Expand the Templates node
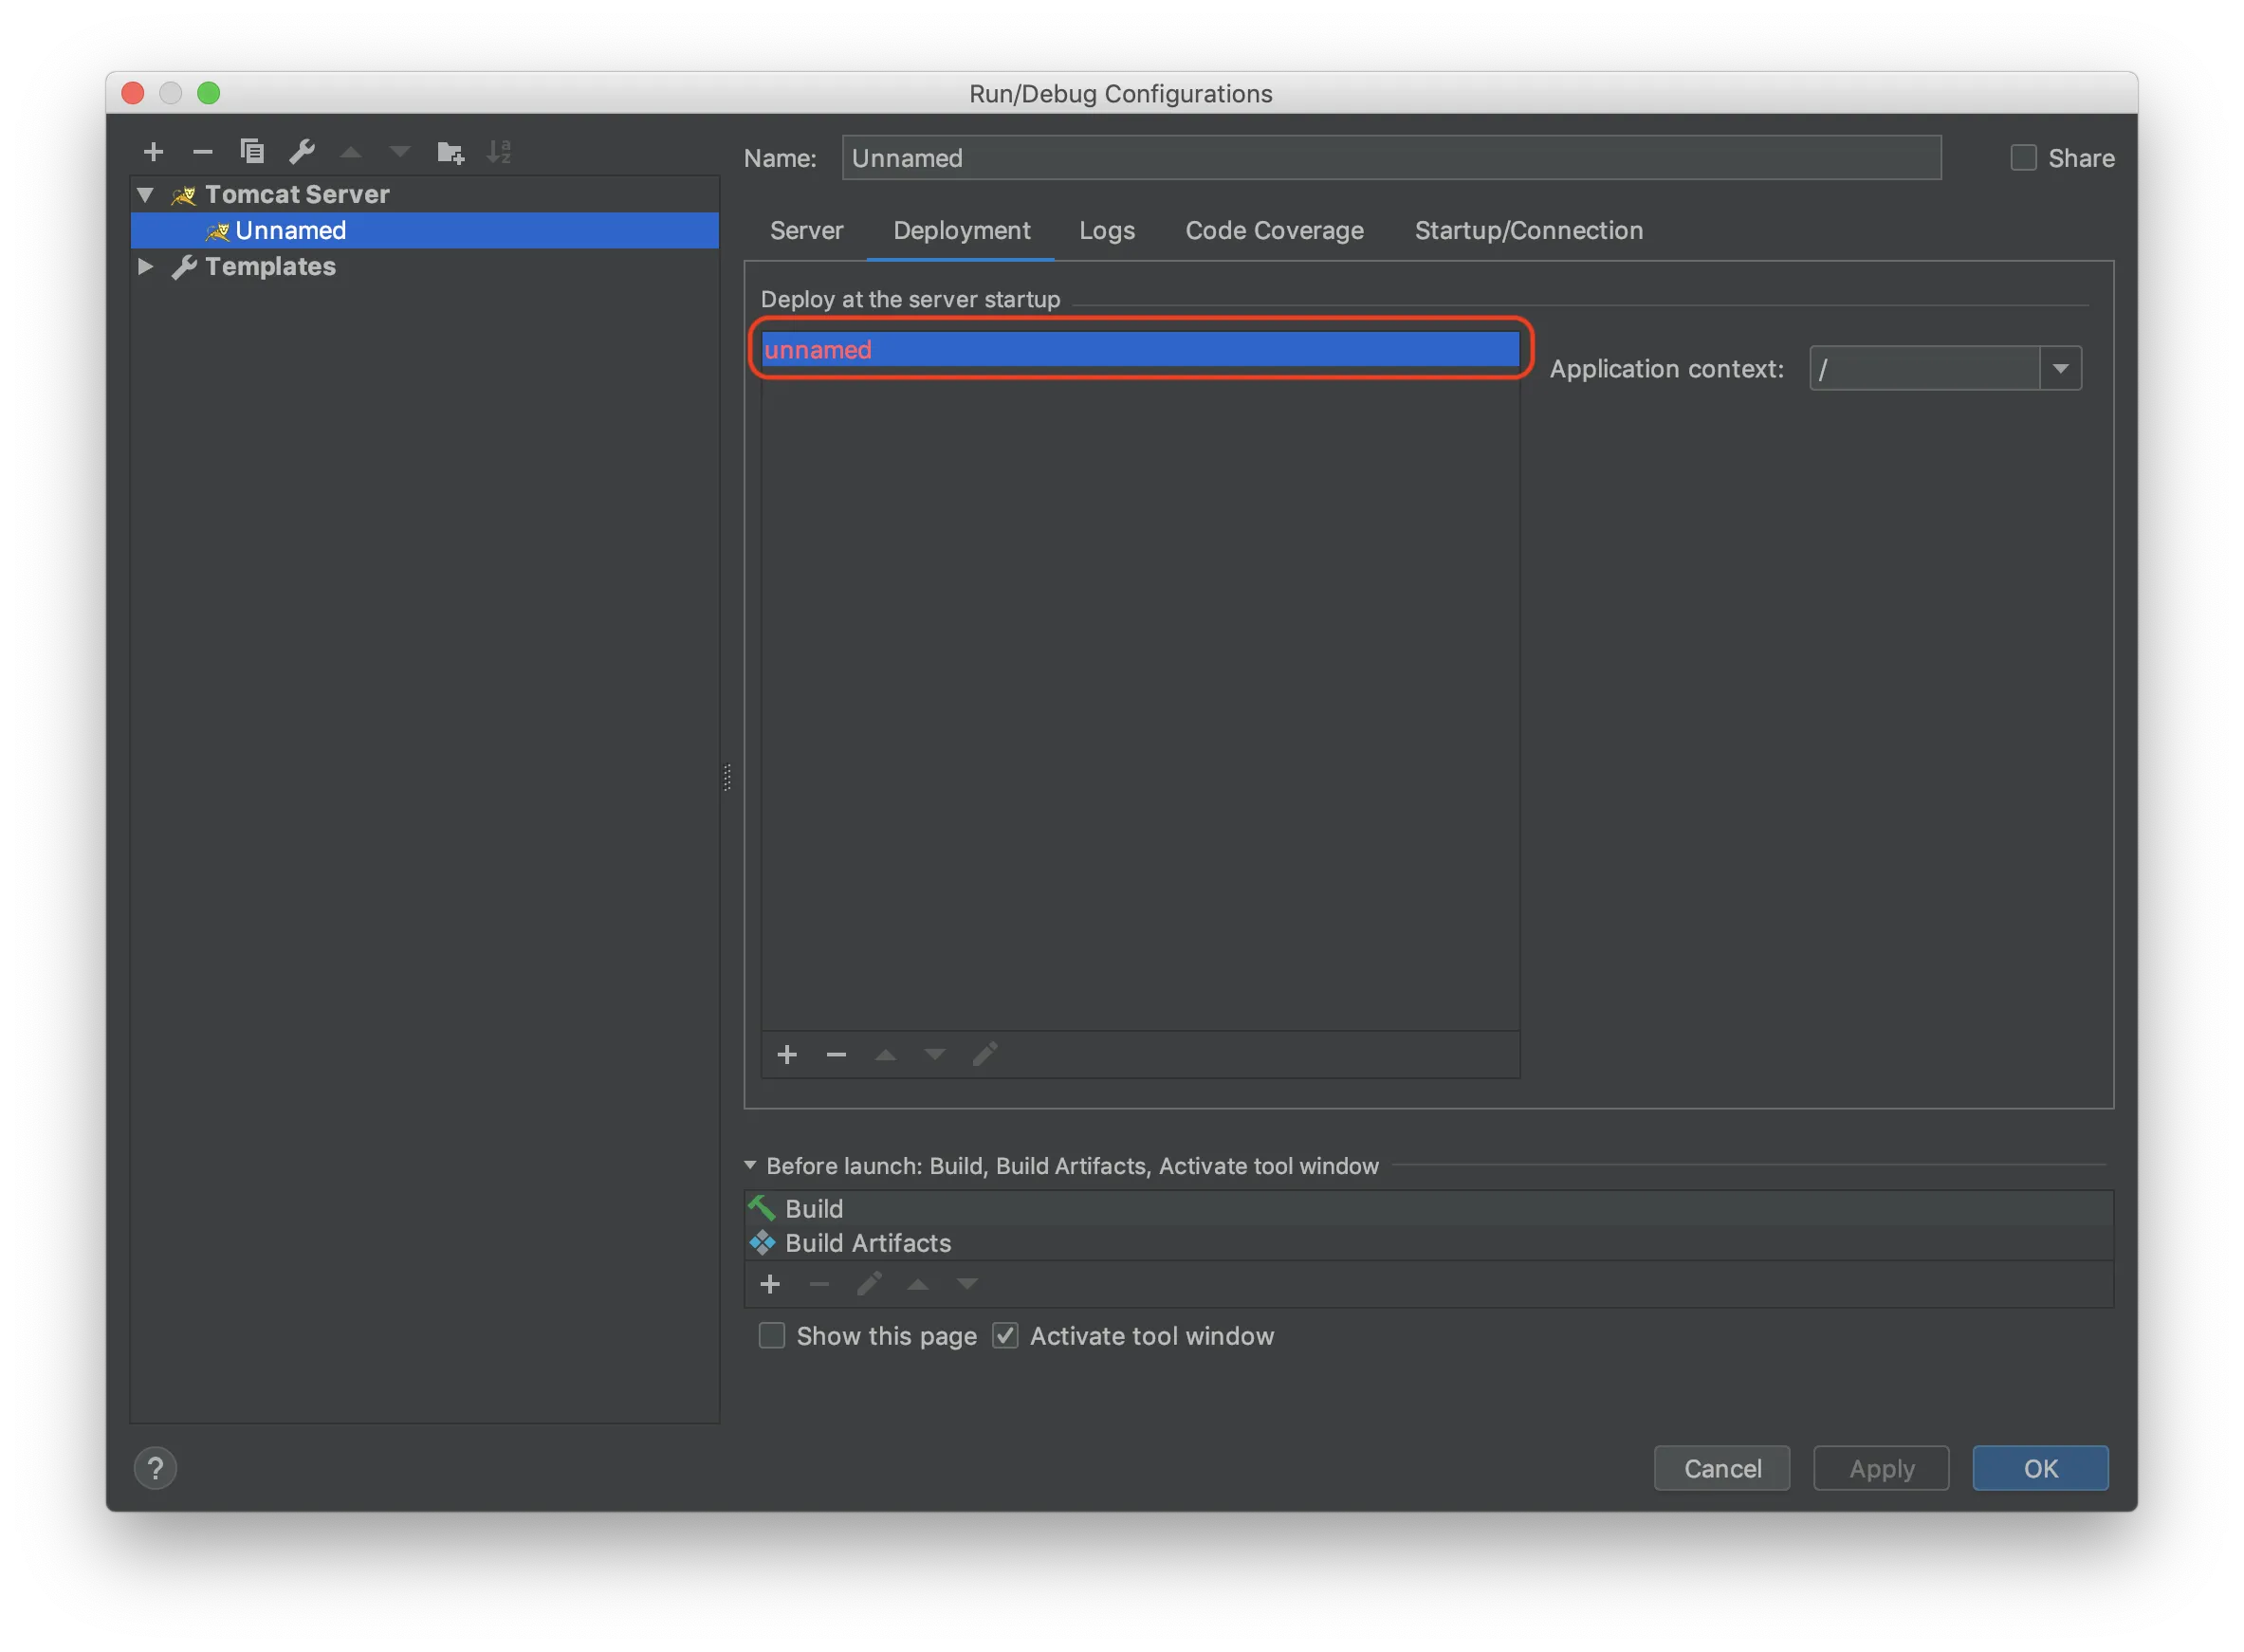Image resolution: width=2244 pixels, height=1652 pixels. pos(145,266)
